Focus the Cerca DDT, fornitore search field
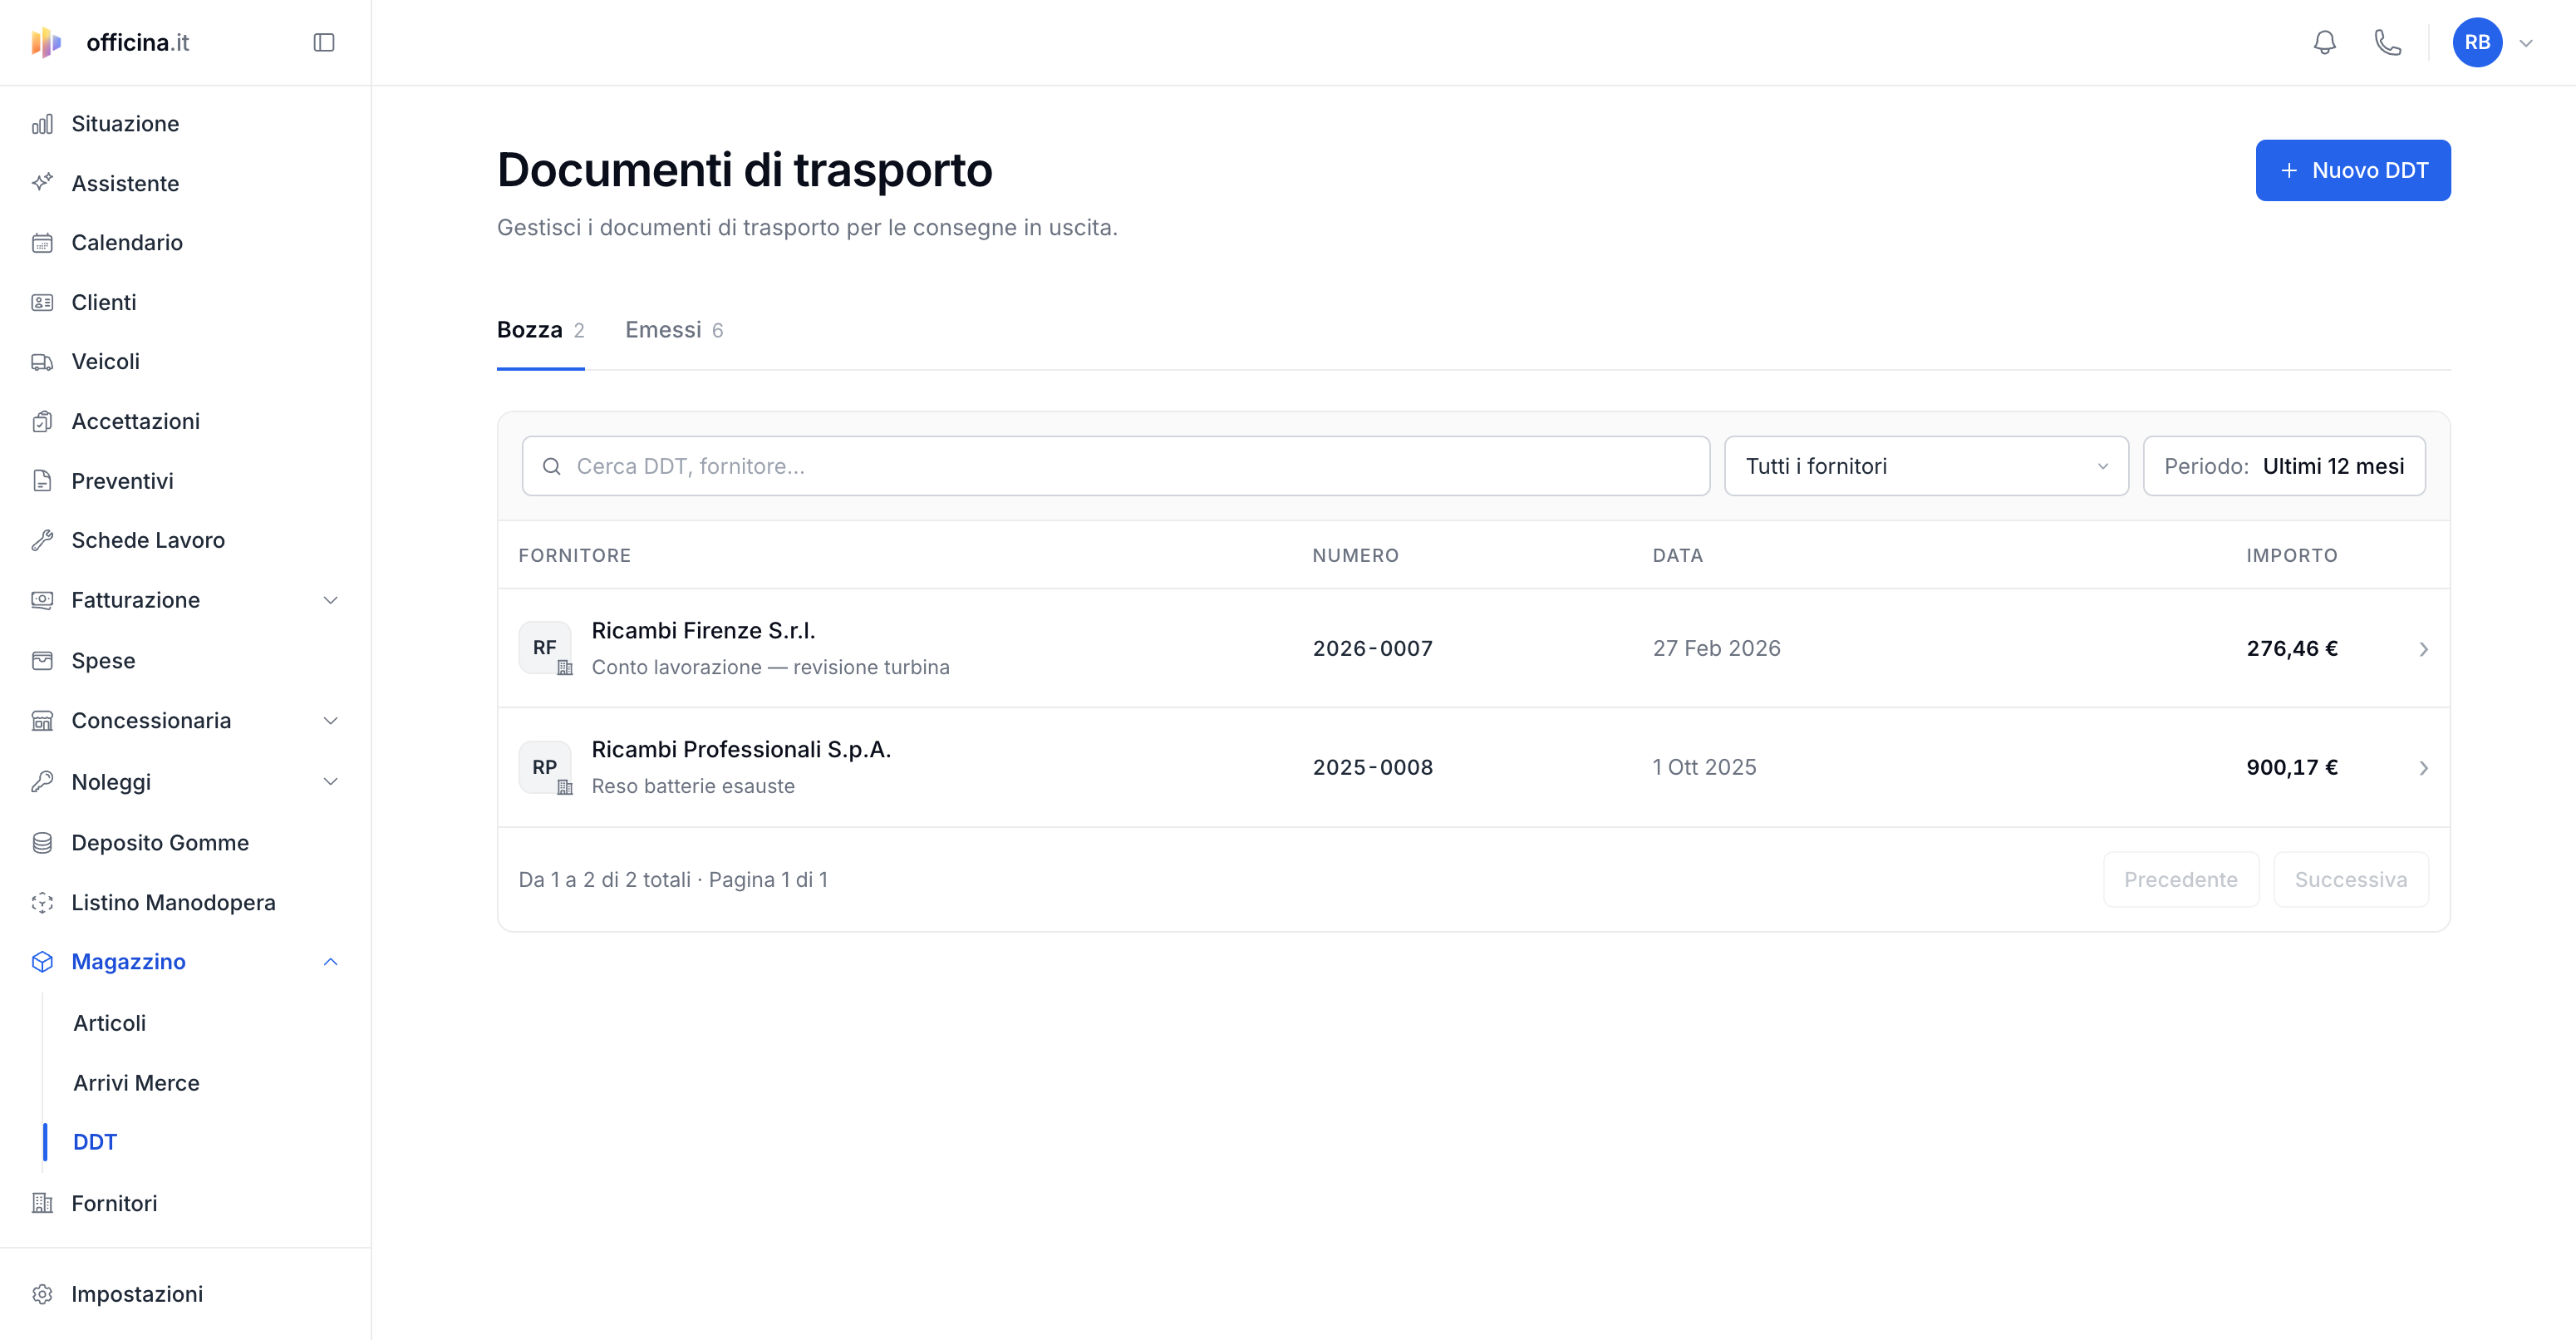Screen dimensions: 2576x1340 [1115, 466]
